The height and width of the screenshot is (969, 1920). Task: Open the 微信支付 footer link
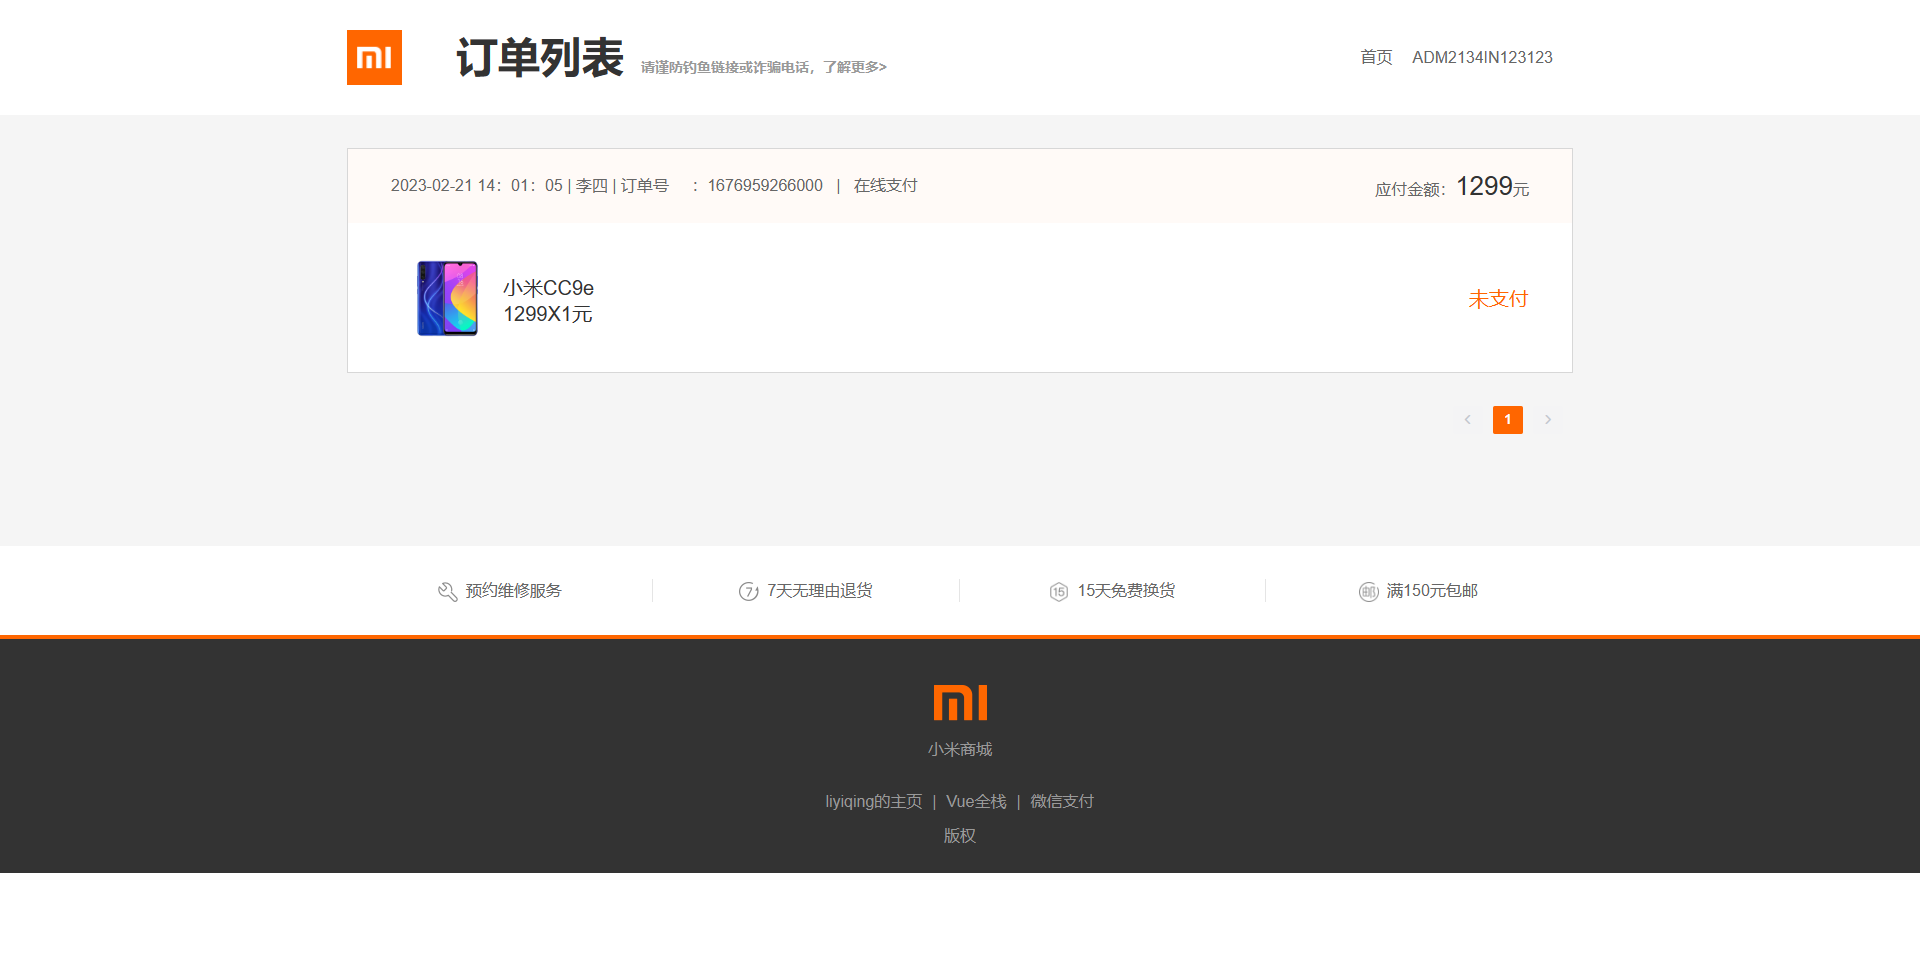tap(1061, 801)
